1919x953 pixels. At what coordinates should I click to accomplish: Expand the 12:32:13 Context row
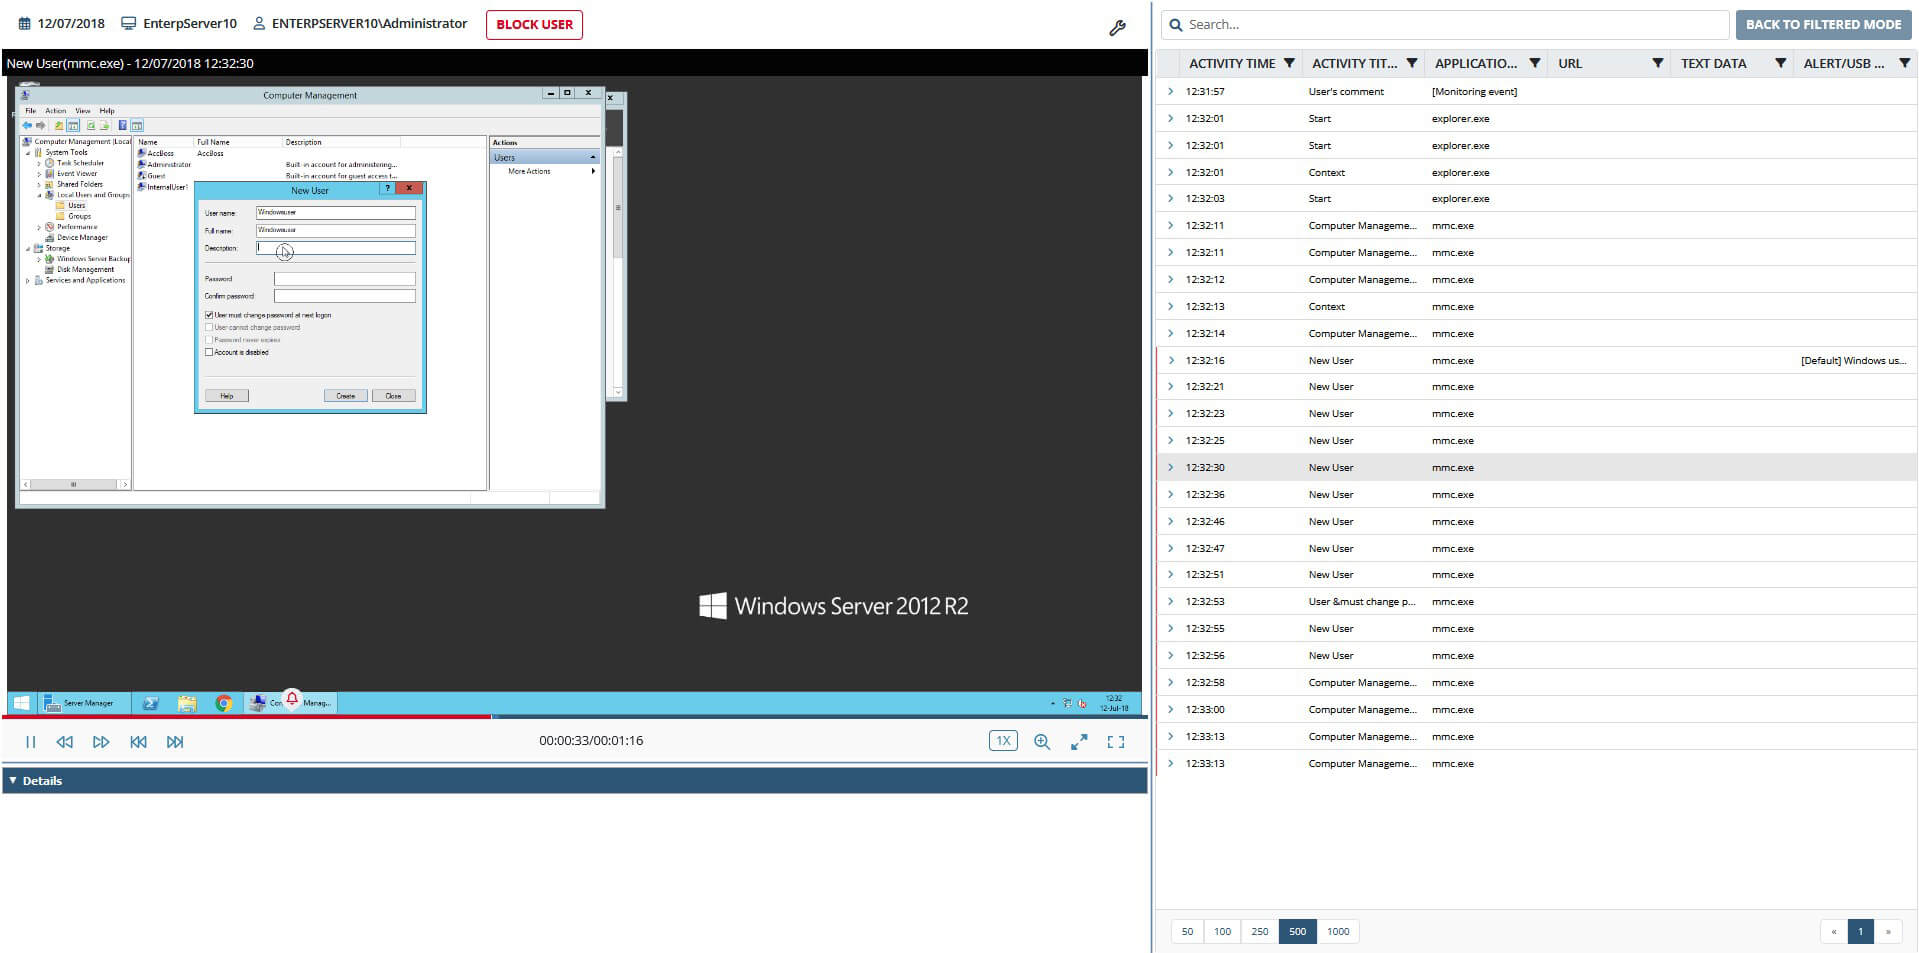1171,306
